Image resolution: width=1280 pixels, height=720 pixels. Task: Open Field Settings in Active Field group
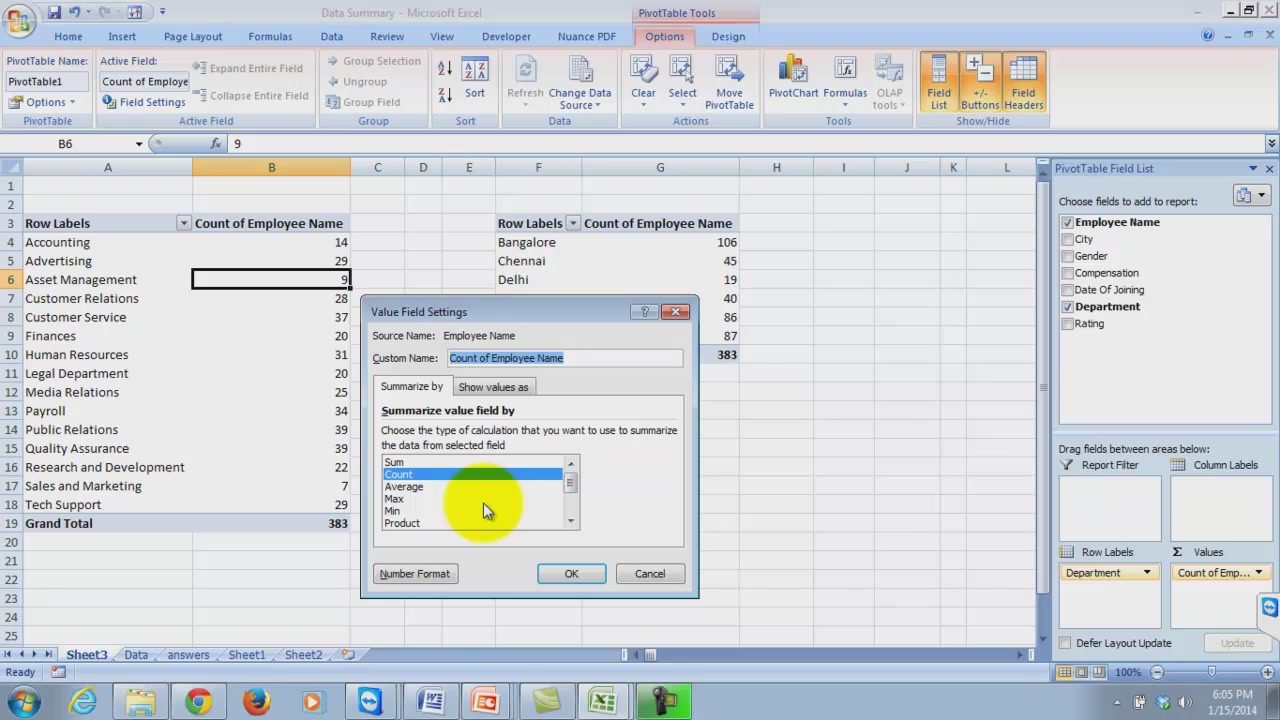(144, 102)
